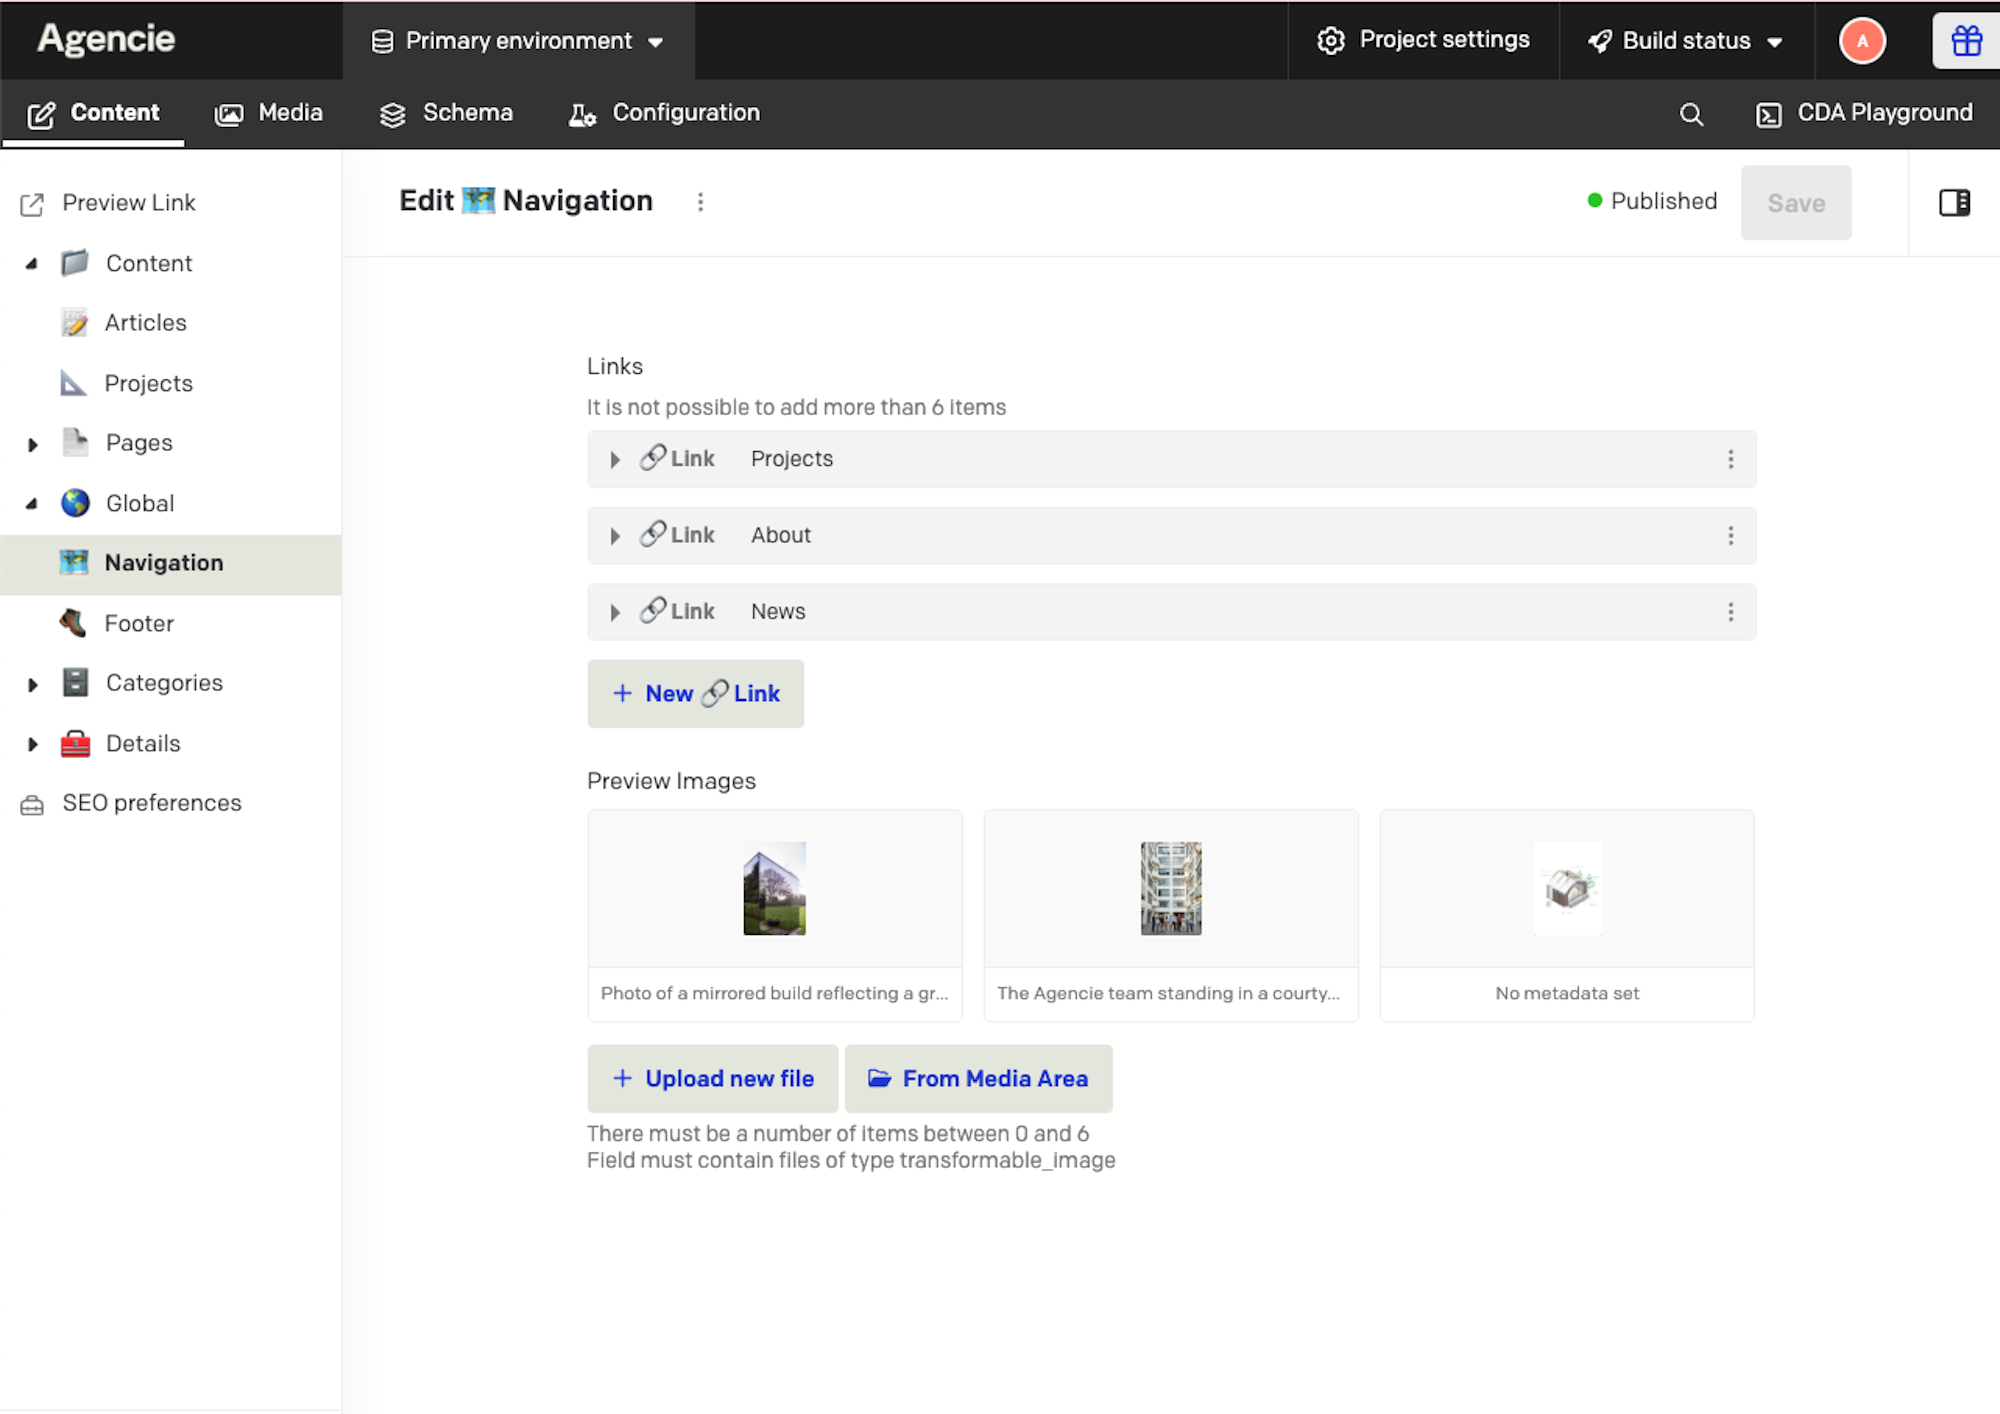Open Project settings

(1423, 40)
